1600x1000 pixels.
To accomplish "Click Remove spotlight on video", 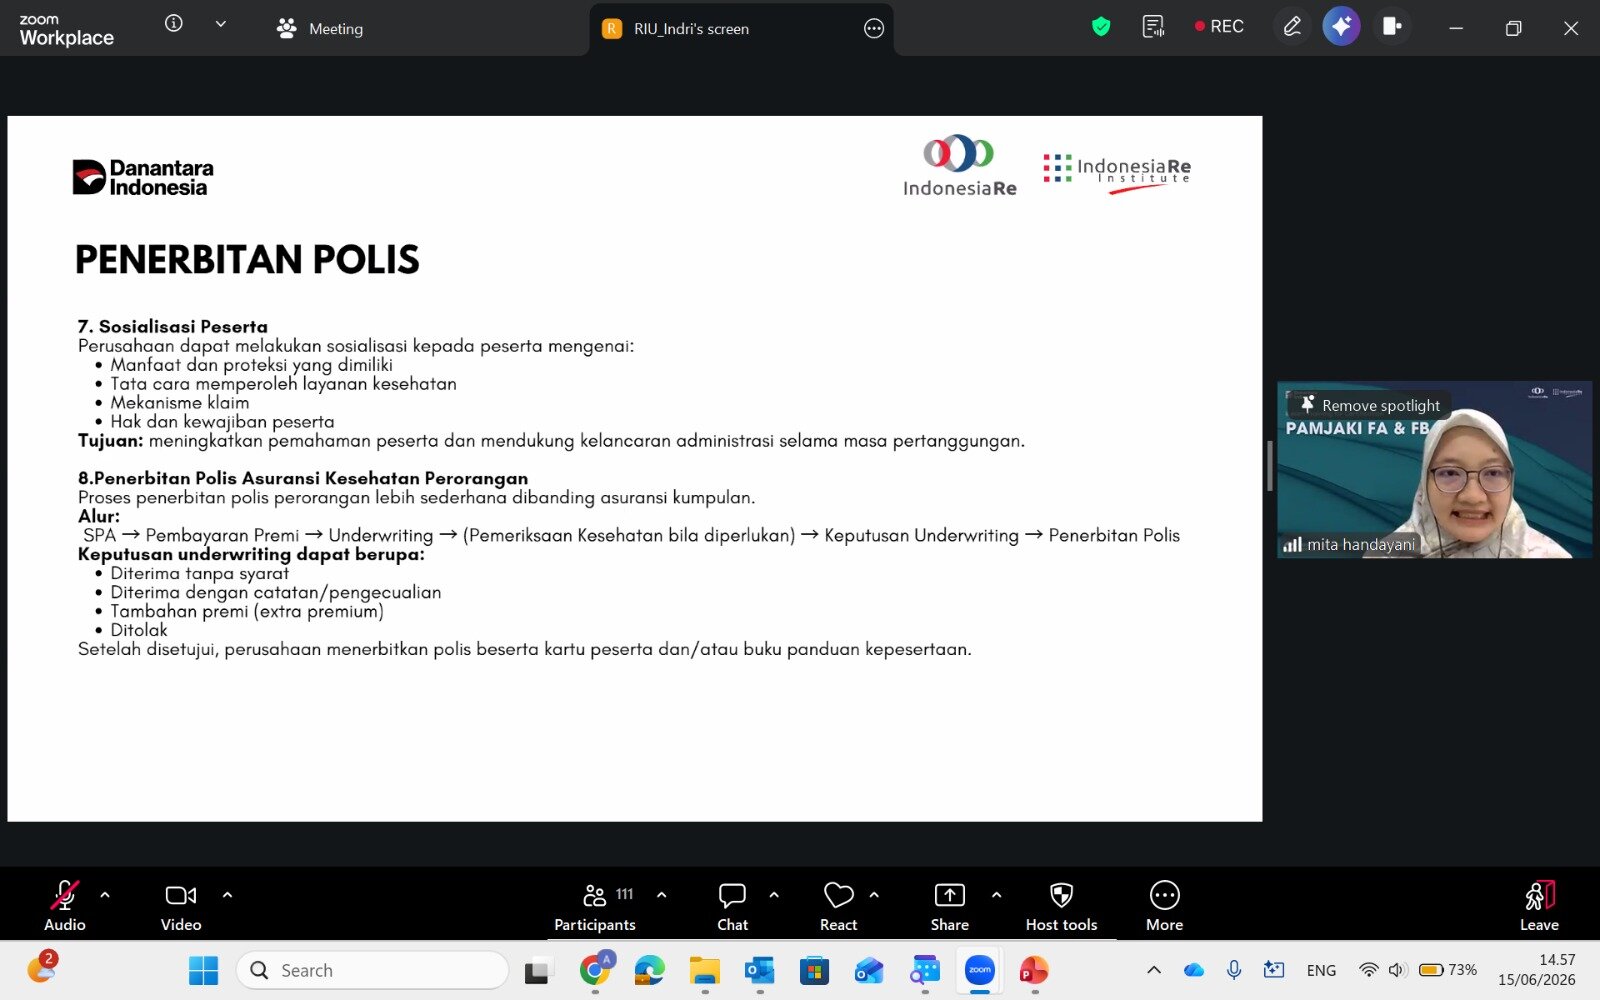I will tap(1370, 405).
